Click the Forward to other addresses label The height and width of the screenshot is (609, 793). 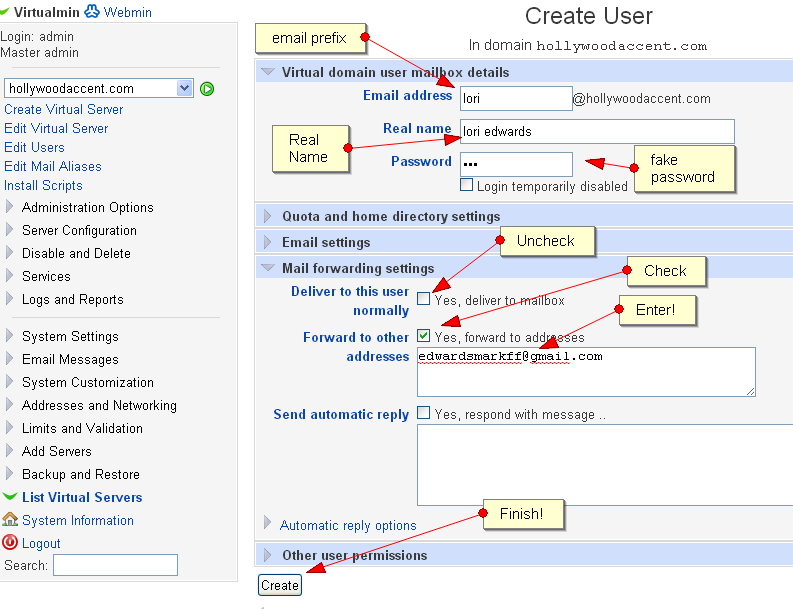click(356, 347)
